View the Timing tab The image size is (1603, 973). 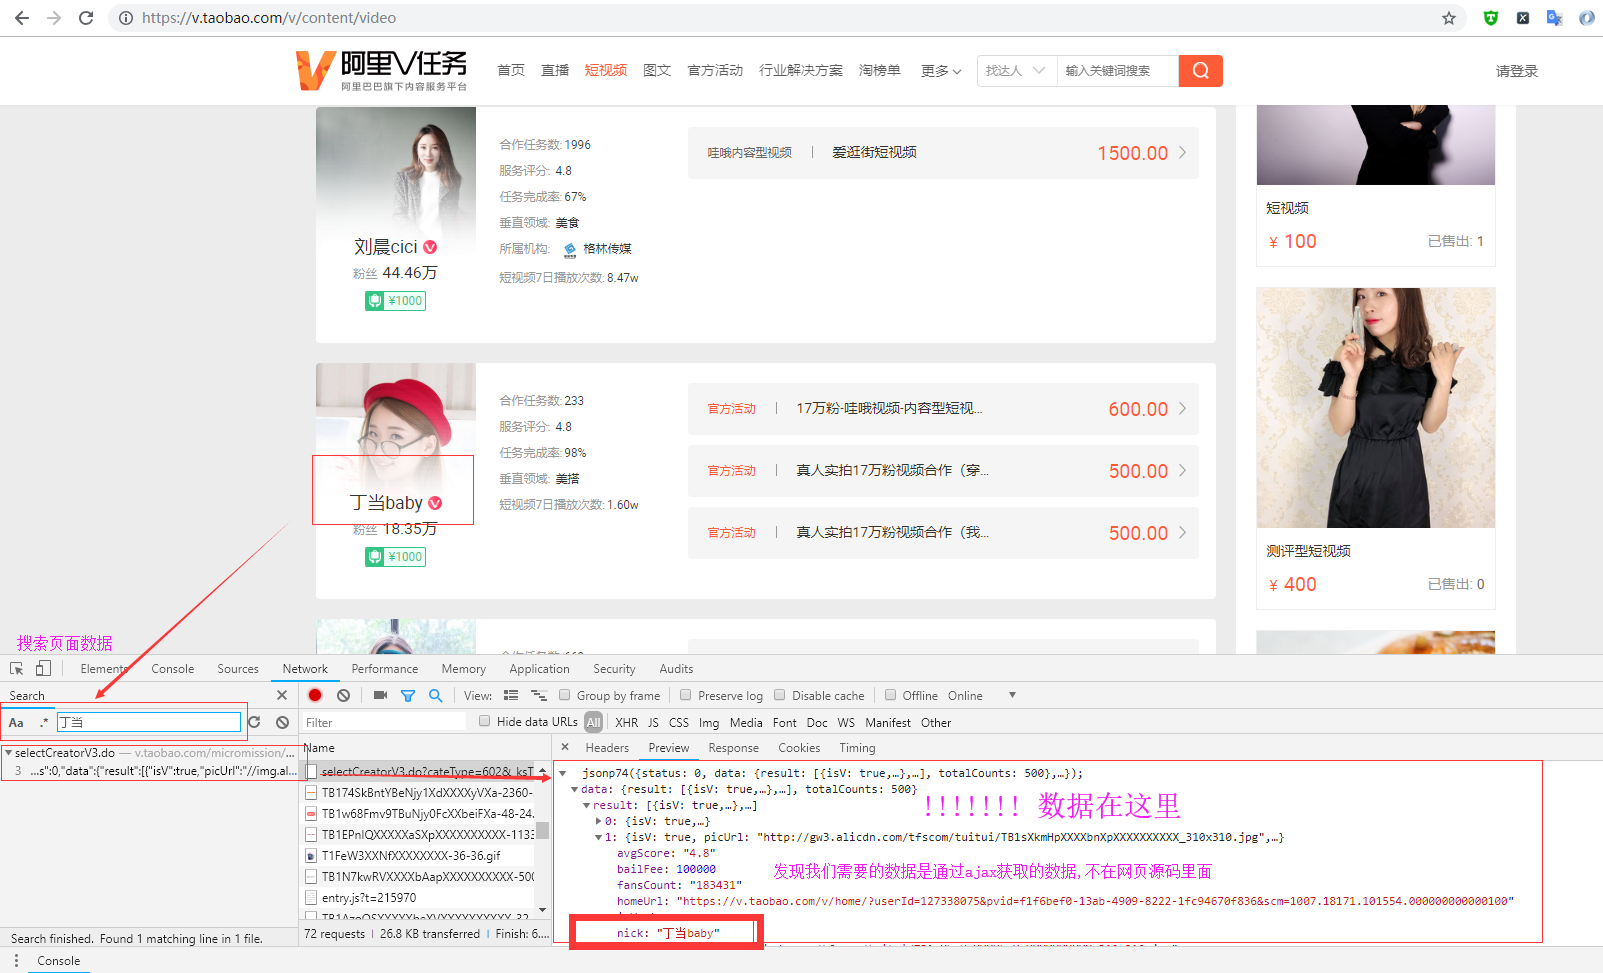click(x=857, y=748)
